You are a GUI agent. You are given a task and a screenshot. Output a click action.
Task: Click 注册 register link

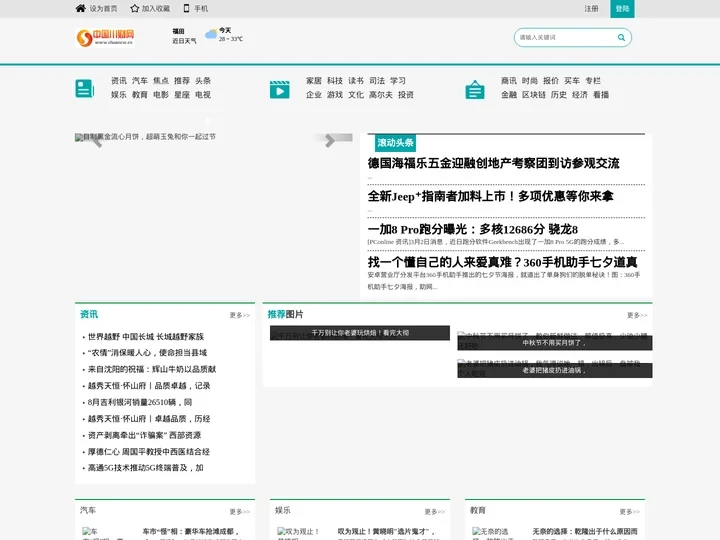coord(591,9)
